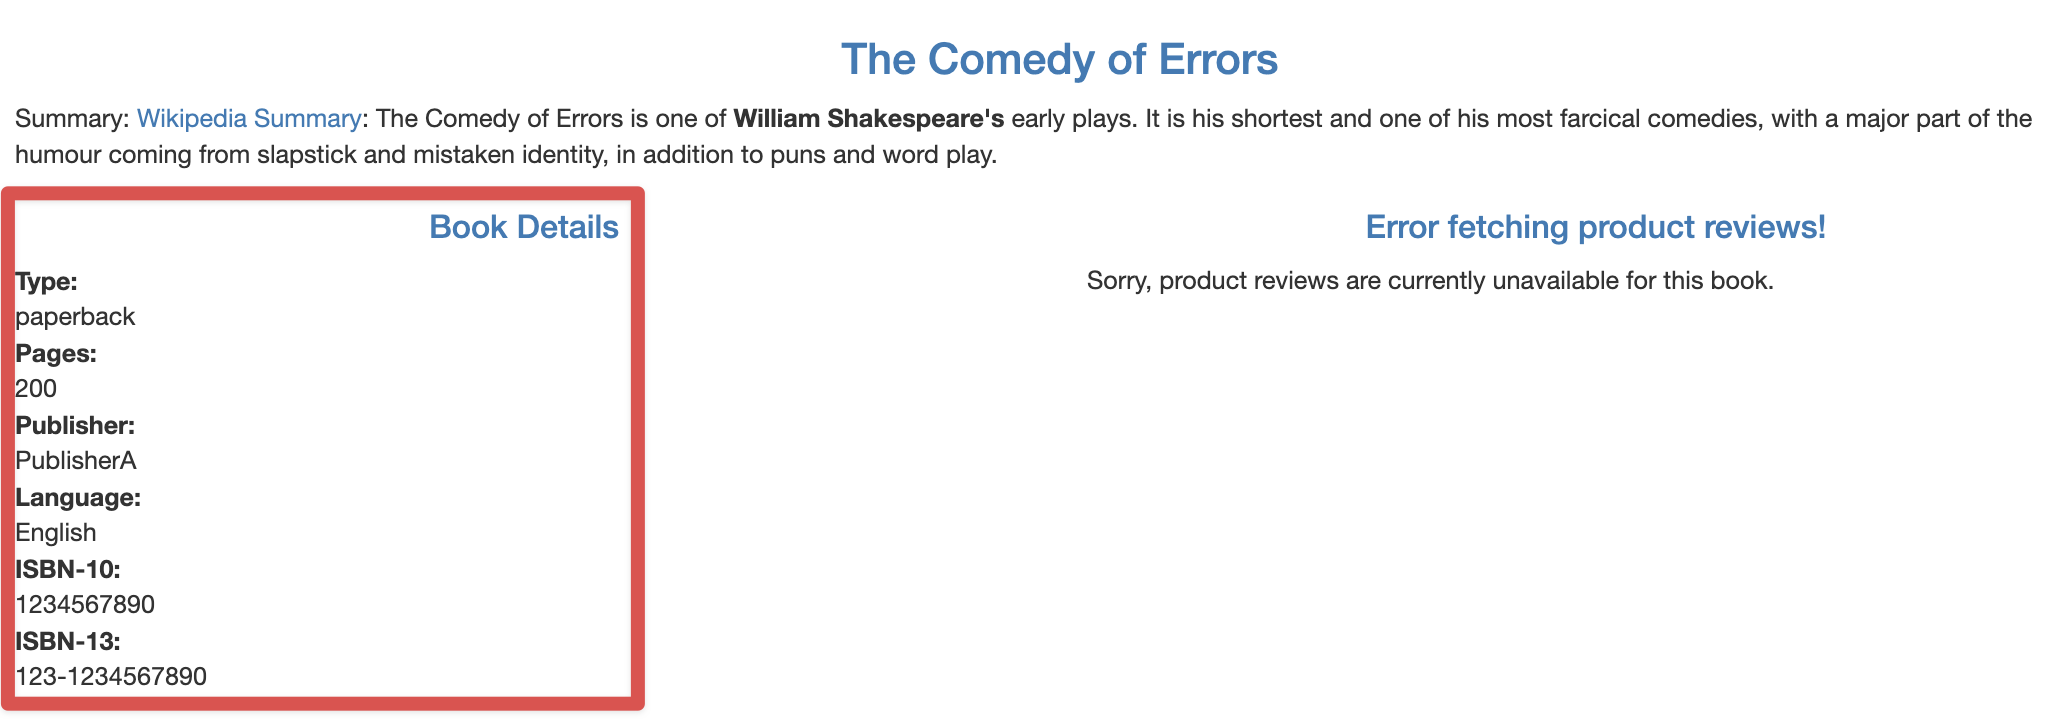The width and height of the screenshot is (2064, 720).
Task: Click the Publisher: label
Action: coord(75,426)
